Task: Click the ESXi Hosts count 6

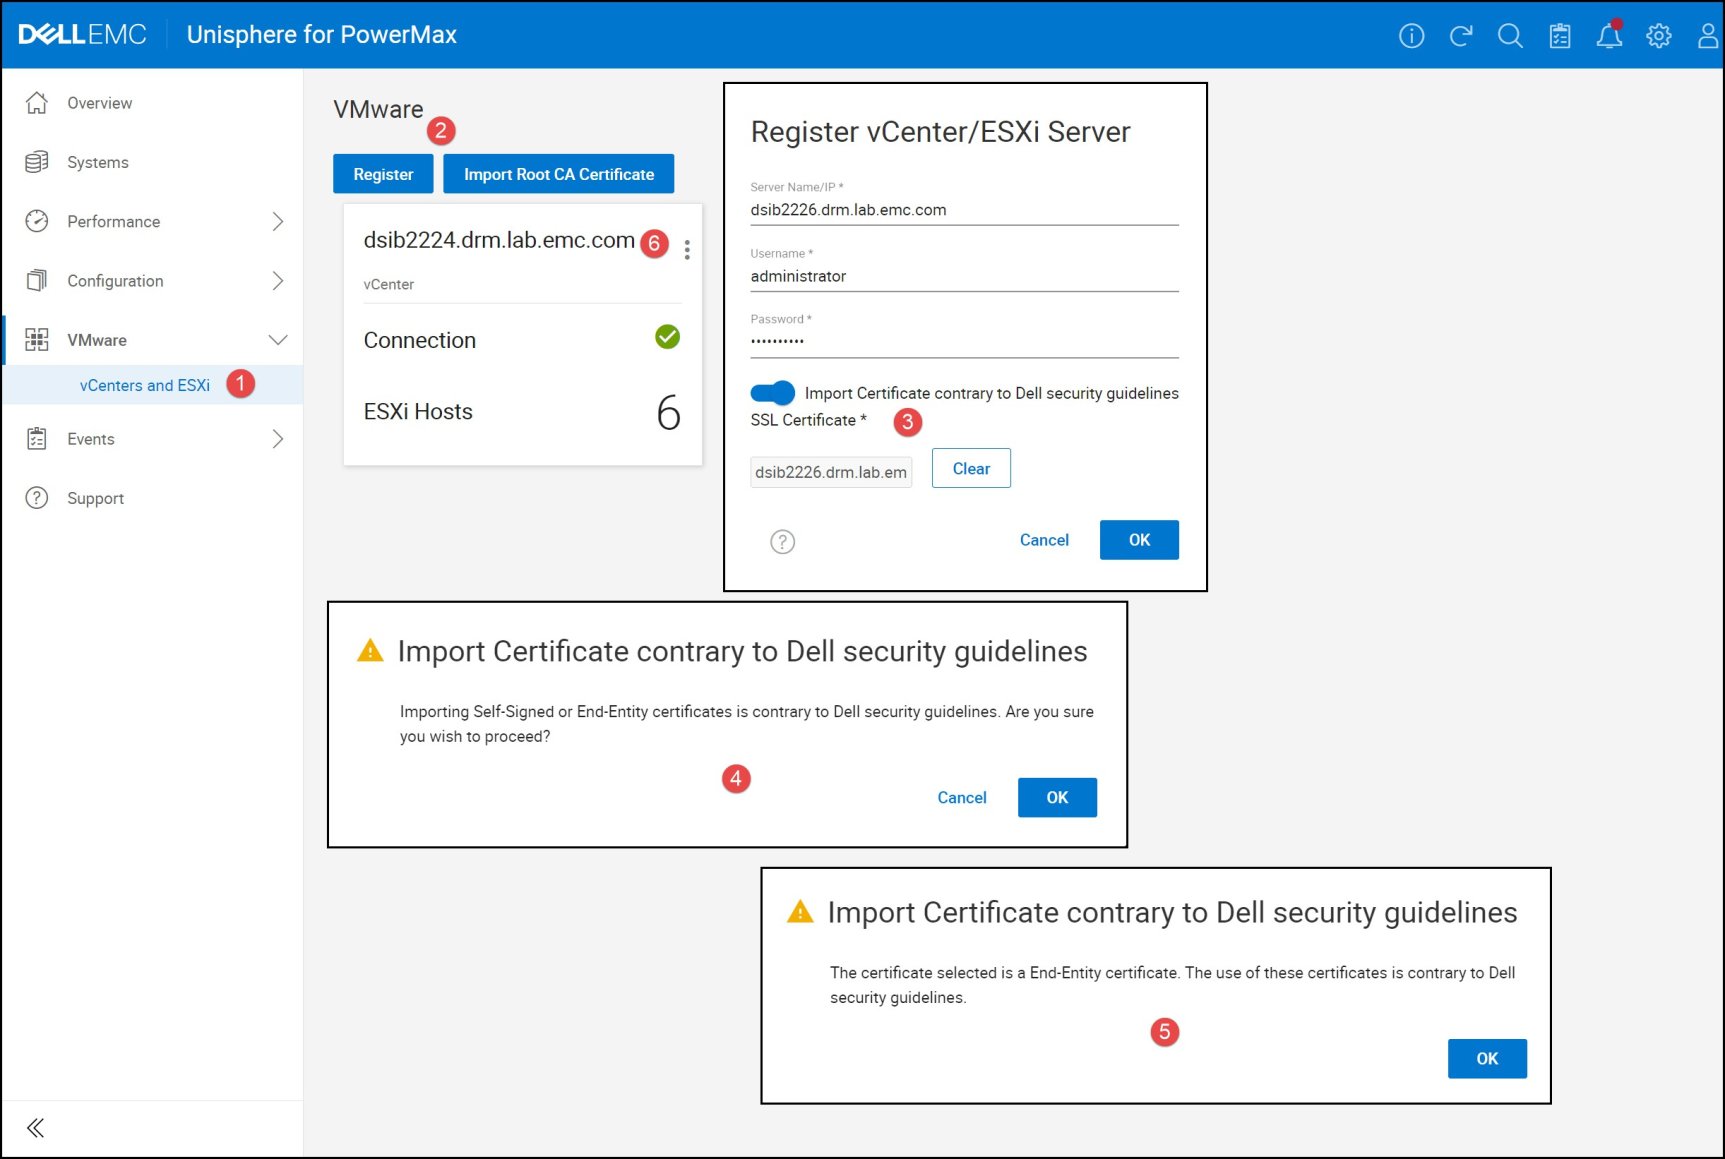Action: pos(668,413)
